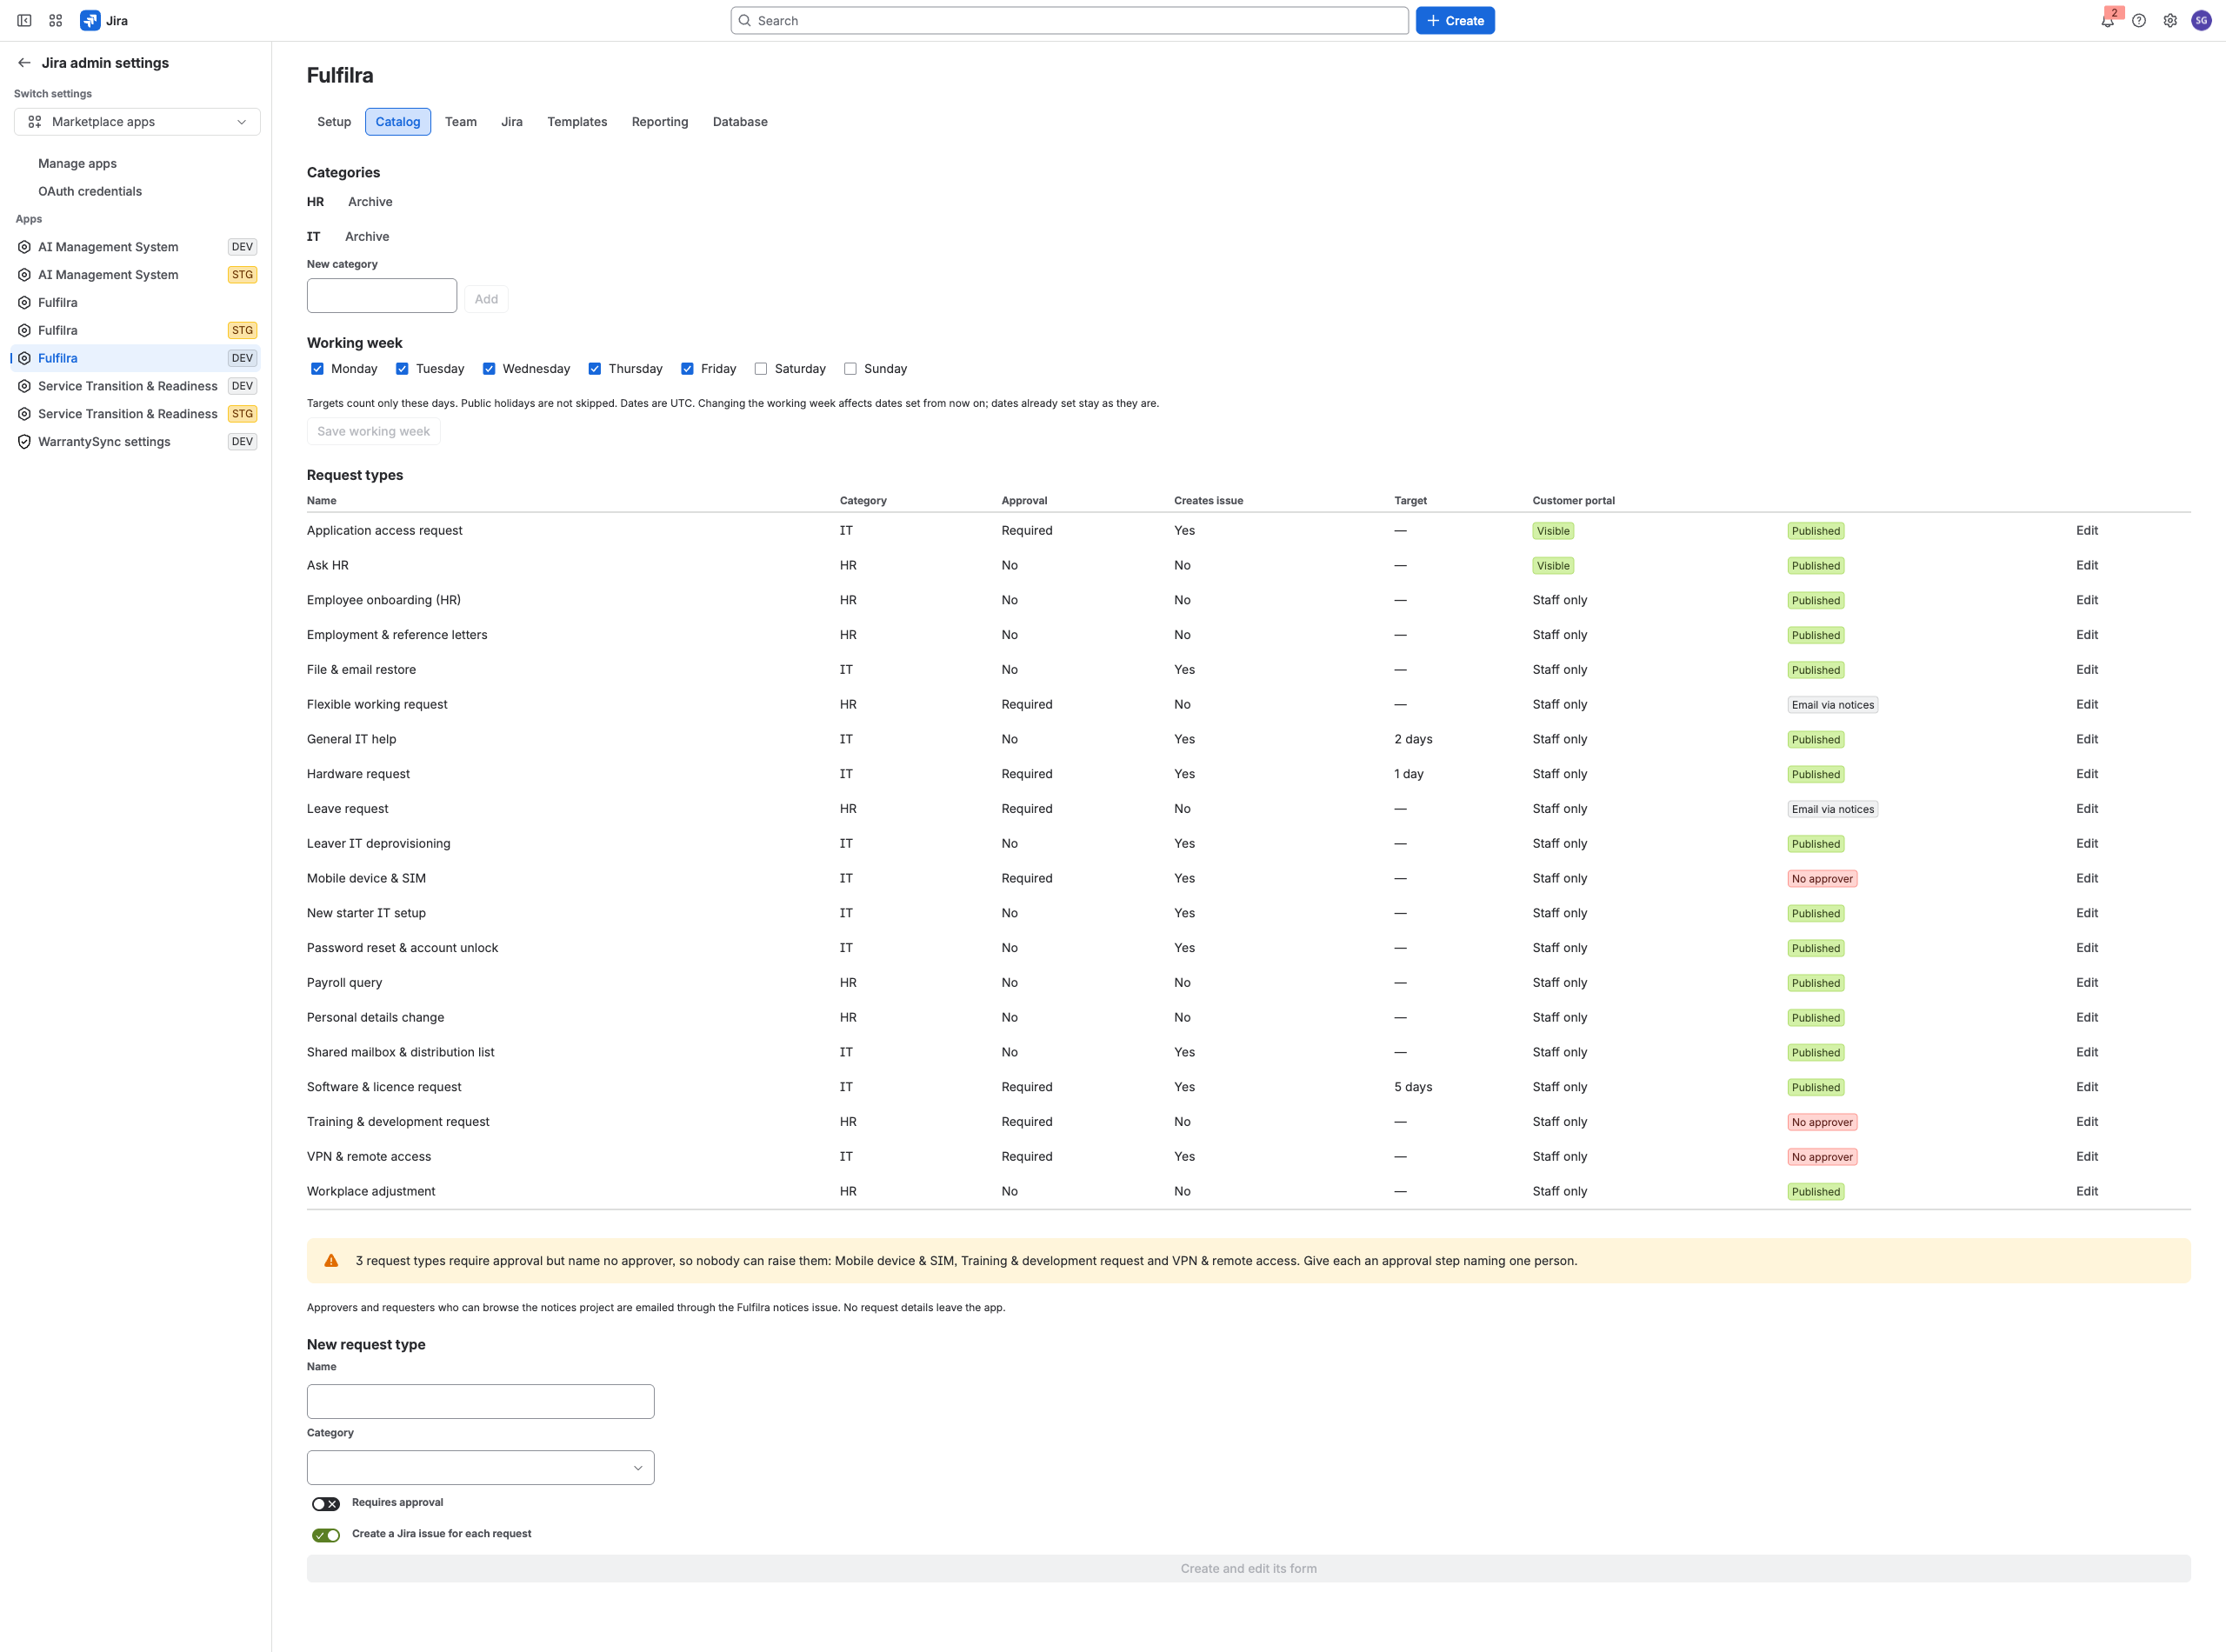Viewport: 2226px width, 1652px height.
Task: Focus the new request type Name field
Action: click(x=481, y=1402)
